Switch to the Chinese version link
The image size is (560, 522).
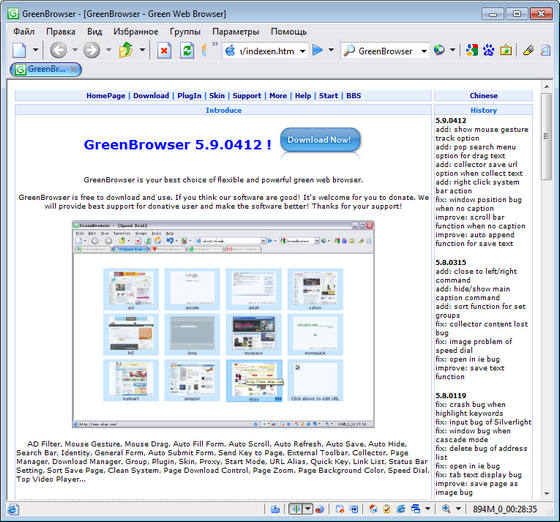(x=484, y=96)
